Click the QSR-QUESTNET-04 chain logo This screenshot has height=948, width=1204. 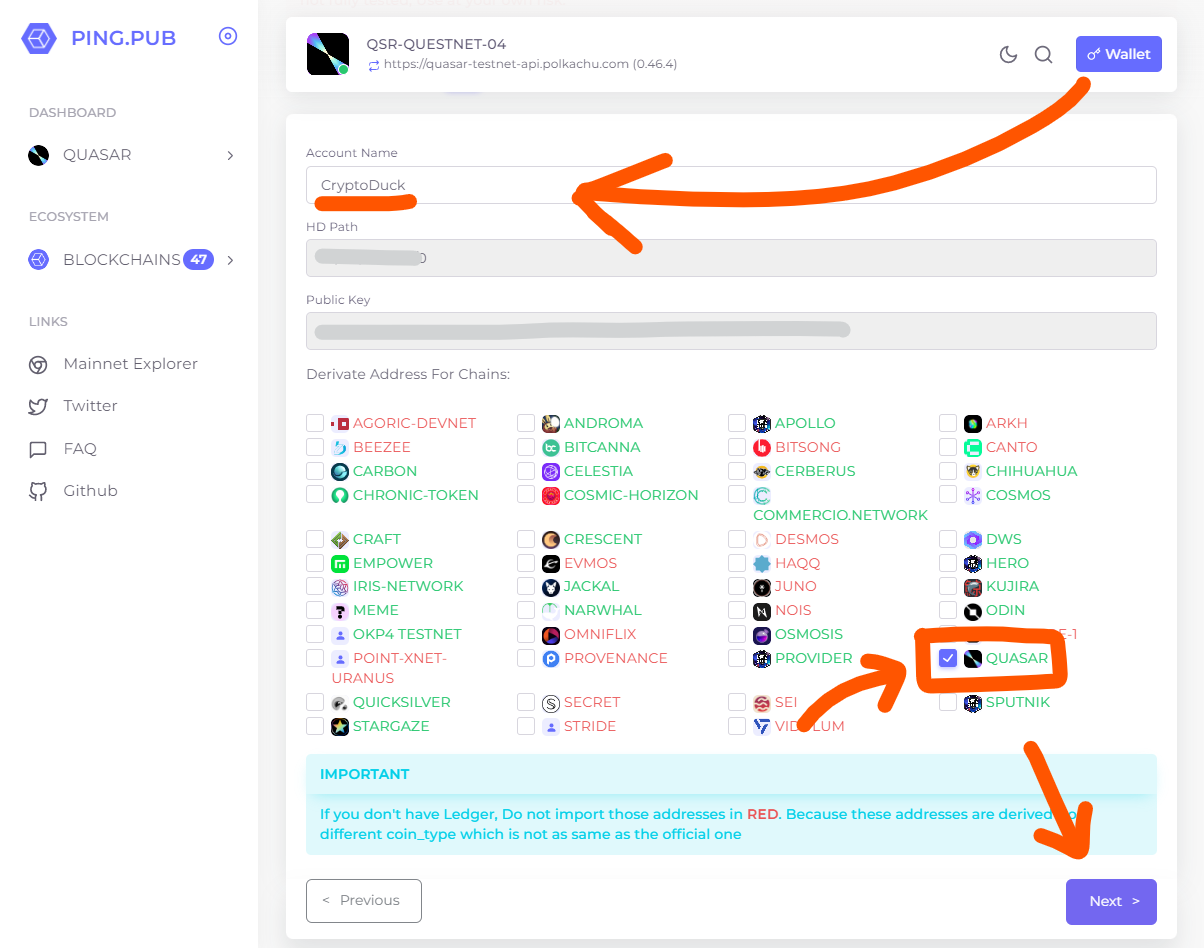tap(328, 54)
